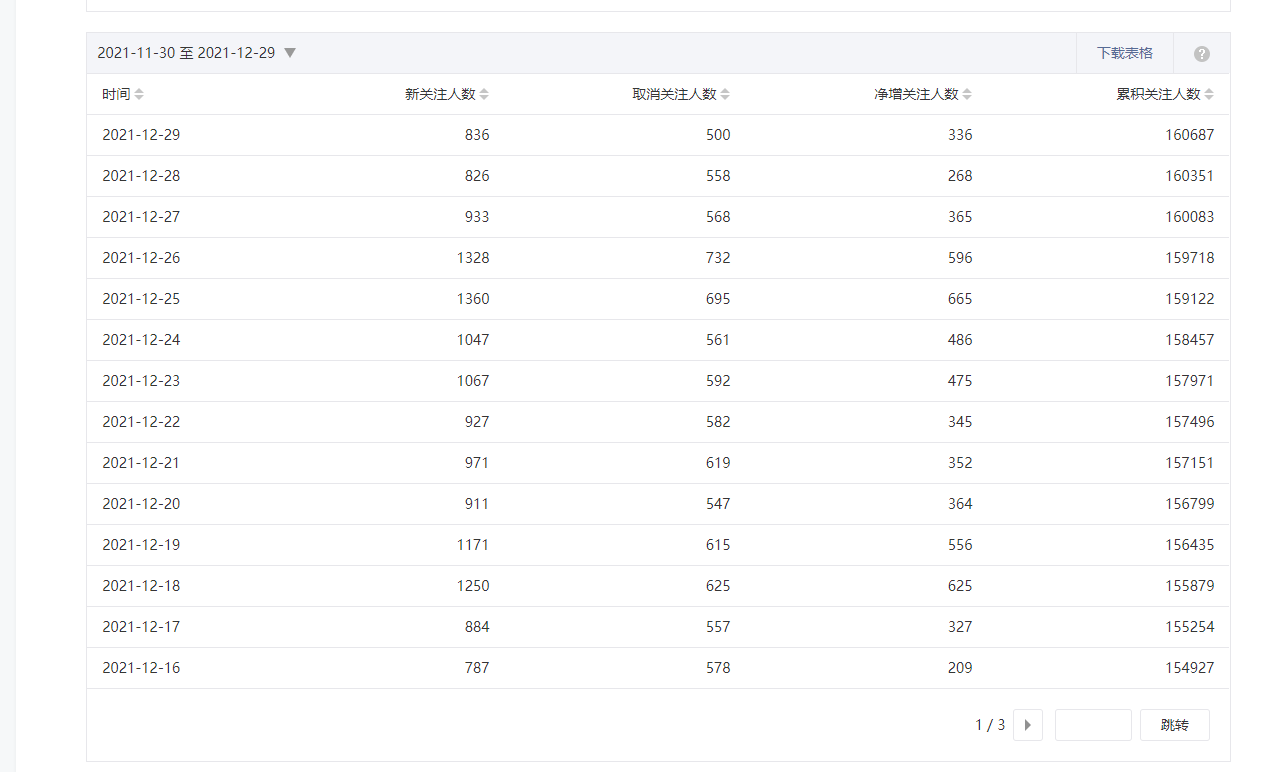Click the 跳转 jump button

tap(1175, 725)
